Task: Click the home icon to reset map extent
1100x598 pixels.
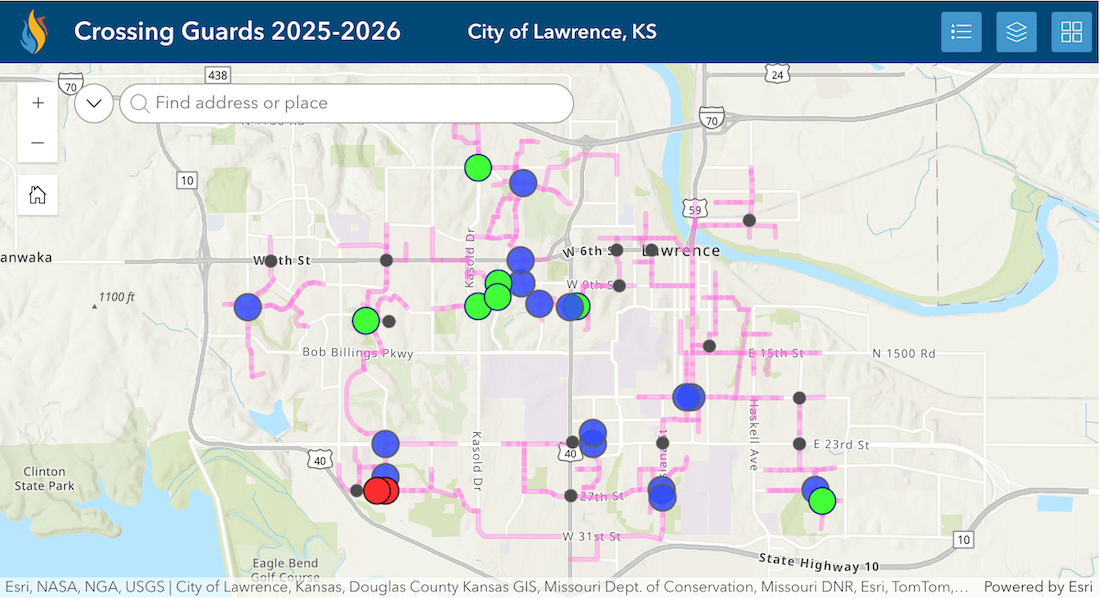Action: tap(37, 194)
